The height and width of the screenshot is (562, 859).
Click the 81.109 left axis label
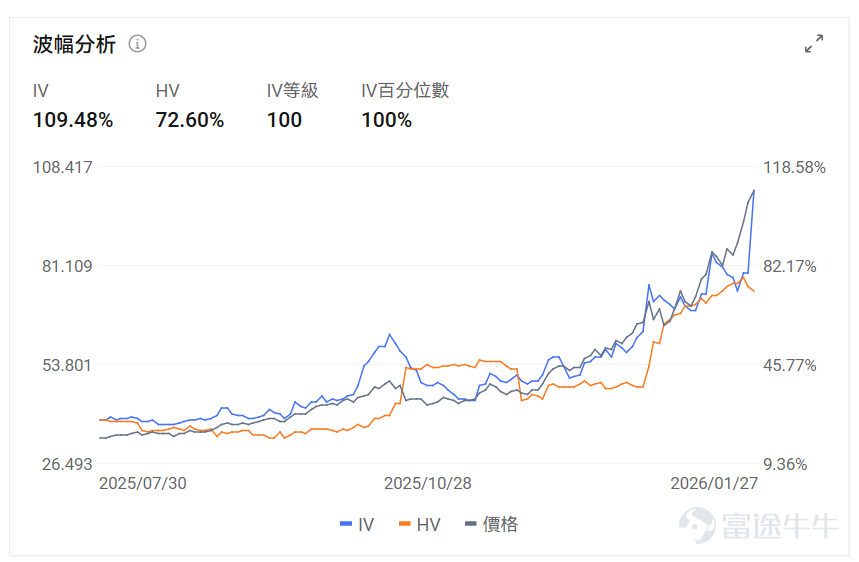(67, 266)
